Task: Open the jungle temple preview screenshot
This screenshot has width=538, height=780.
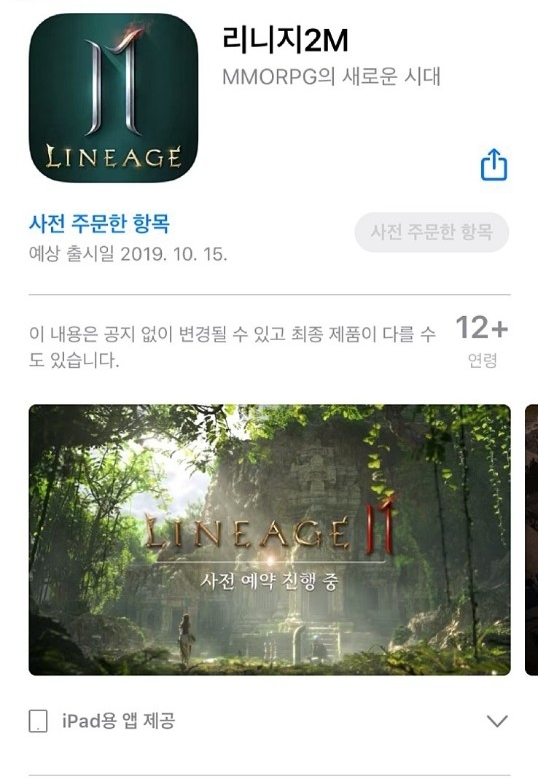Action: tap(269, 540)
